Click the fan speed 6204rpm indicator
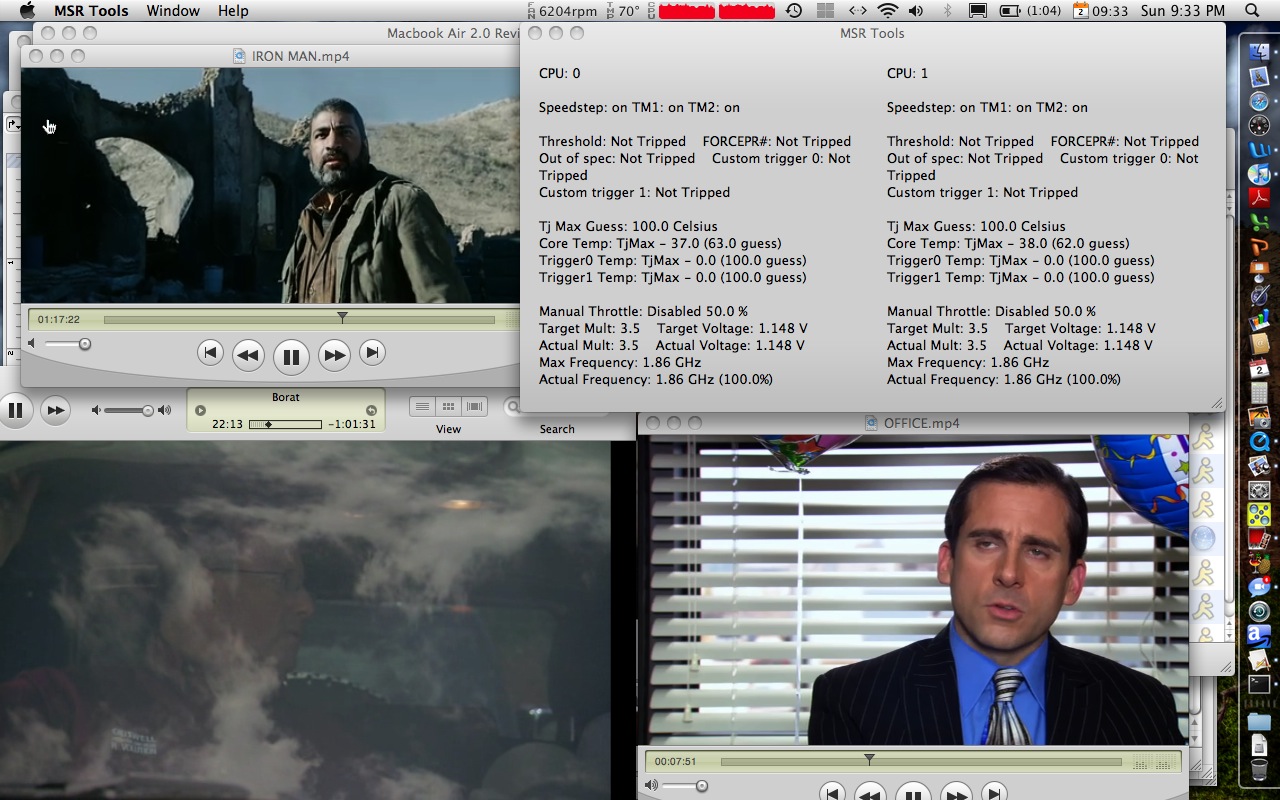 coord(562,11)
